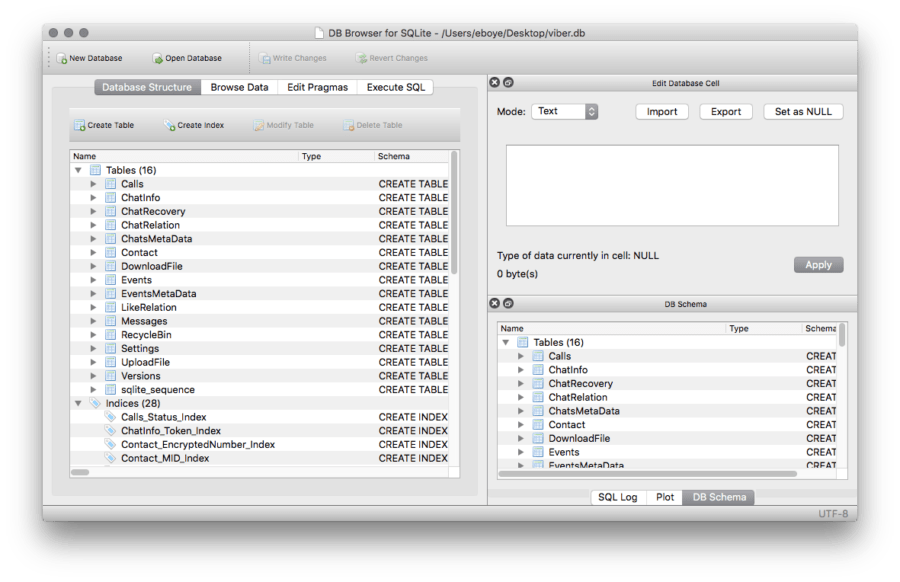Screen dimensions: 900x582
Task: Click the Database Structure horizontal scrollbar thumb
Action: (x=80, y=472)
